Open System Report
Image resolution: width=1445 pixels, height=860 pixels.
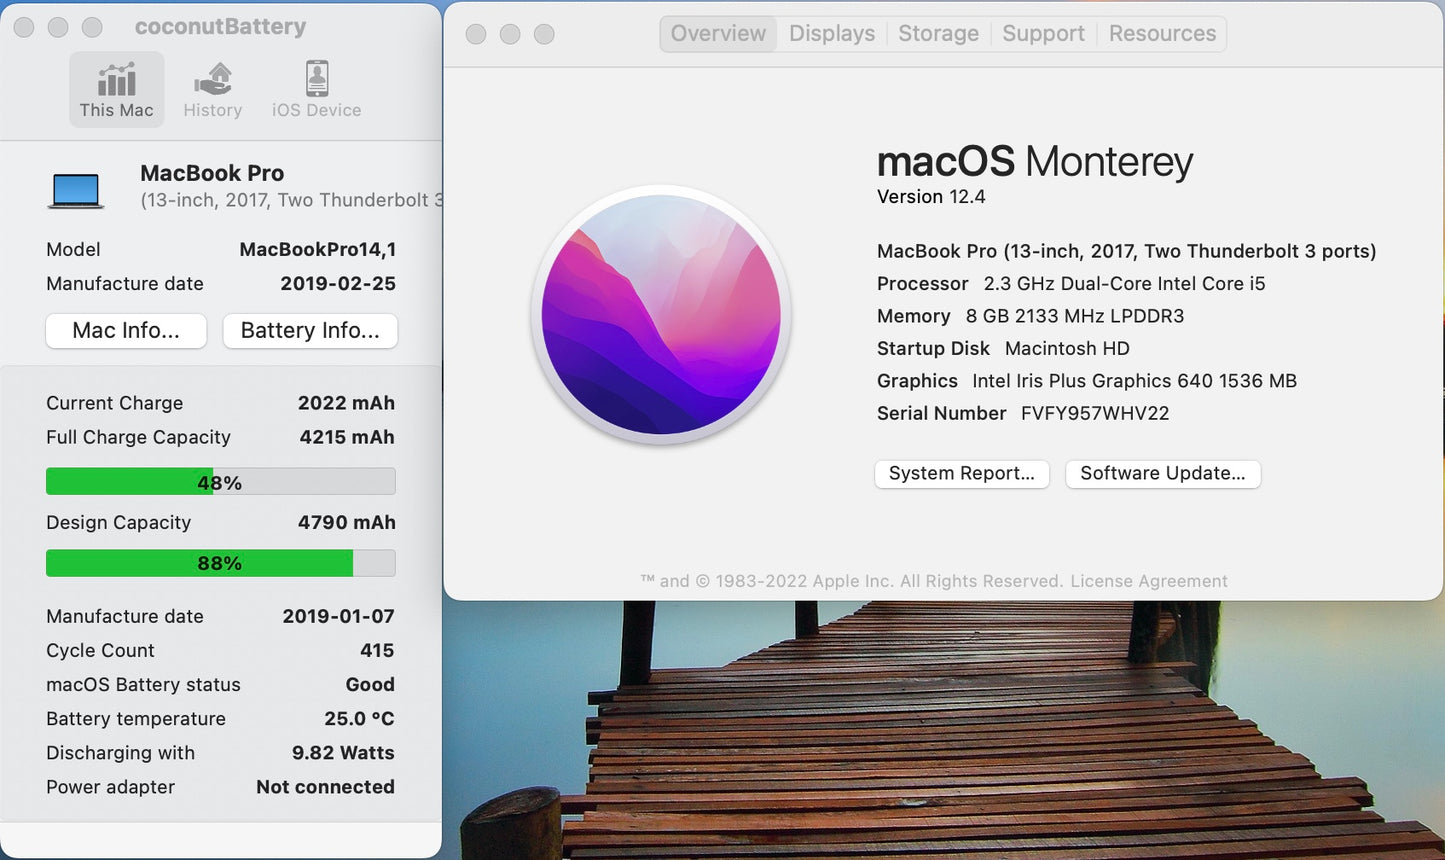tap(961, 473)
